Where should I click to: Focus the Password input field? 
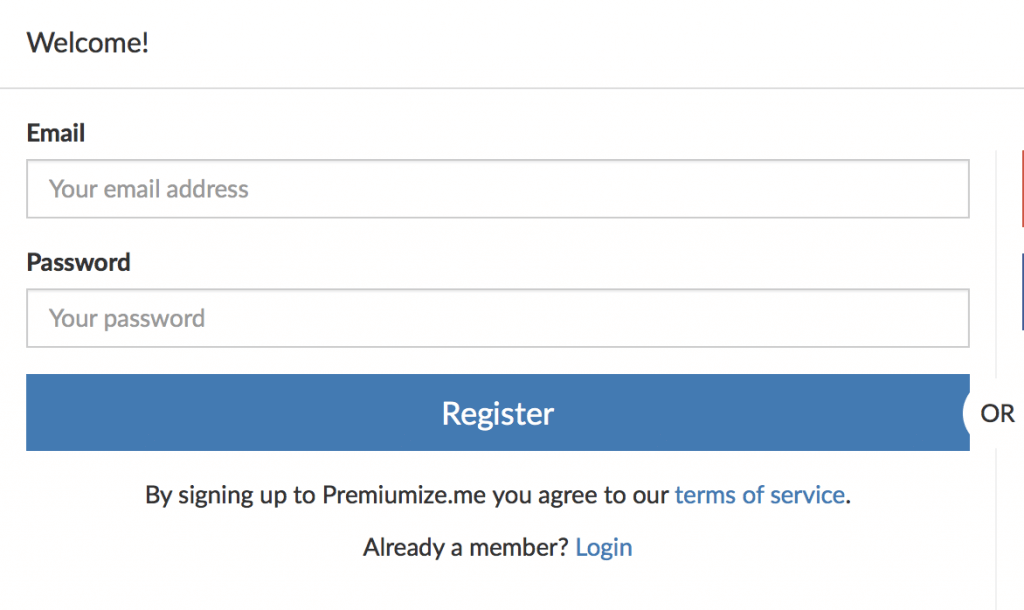(x=498, y=318)
